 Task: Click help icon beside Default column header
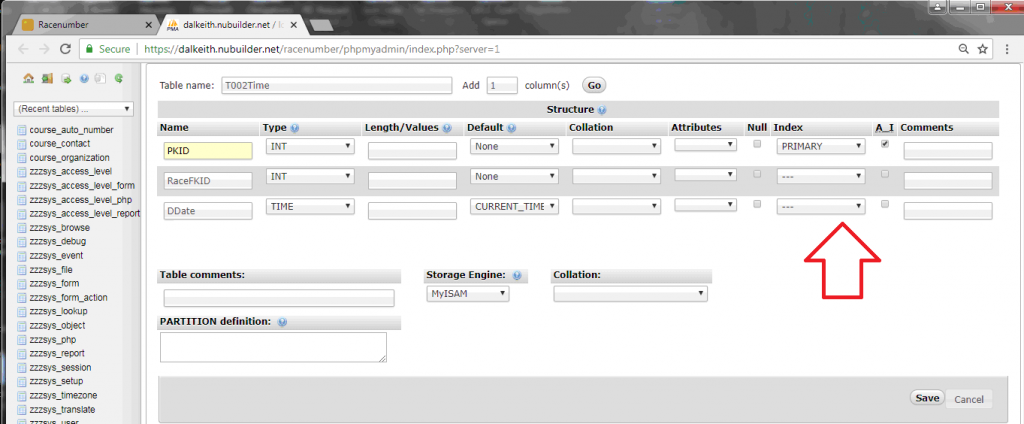511,128
